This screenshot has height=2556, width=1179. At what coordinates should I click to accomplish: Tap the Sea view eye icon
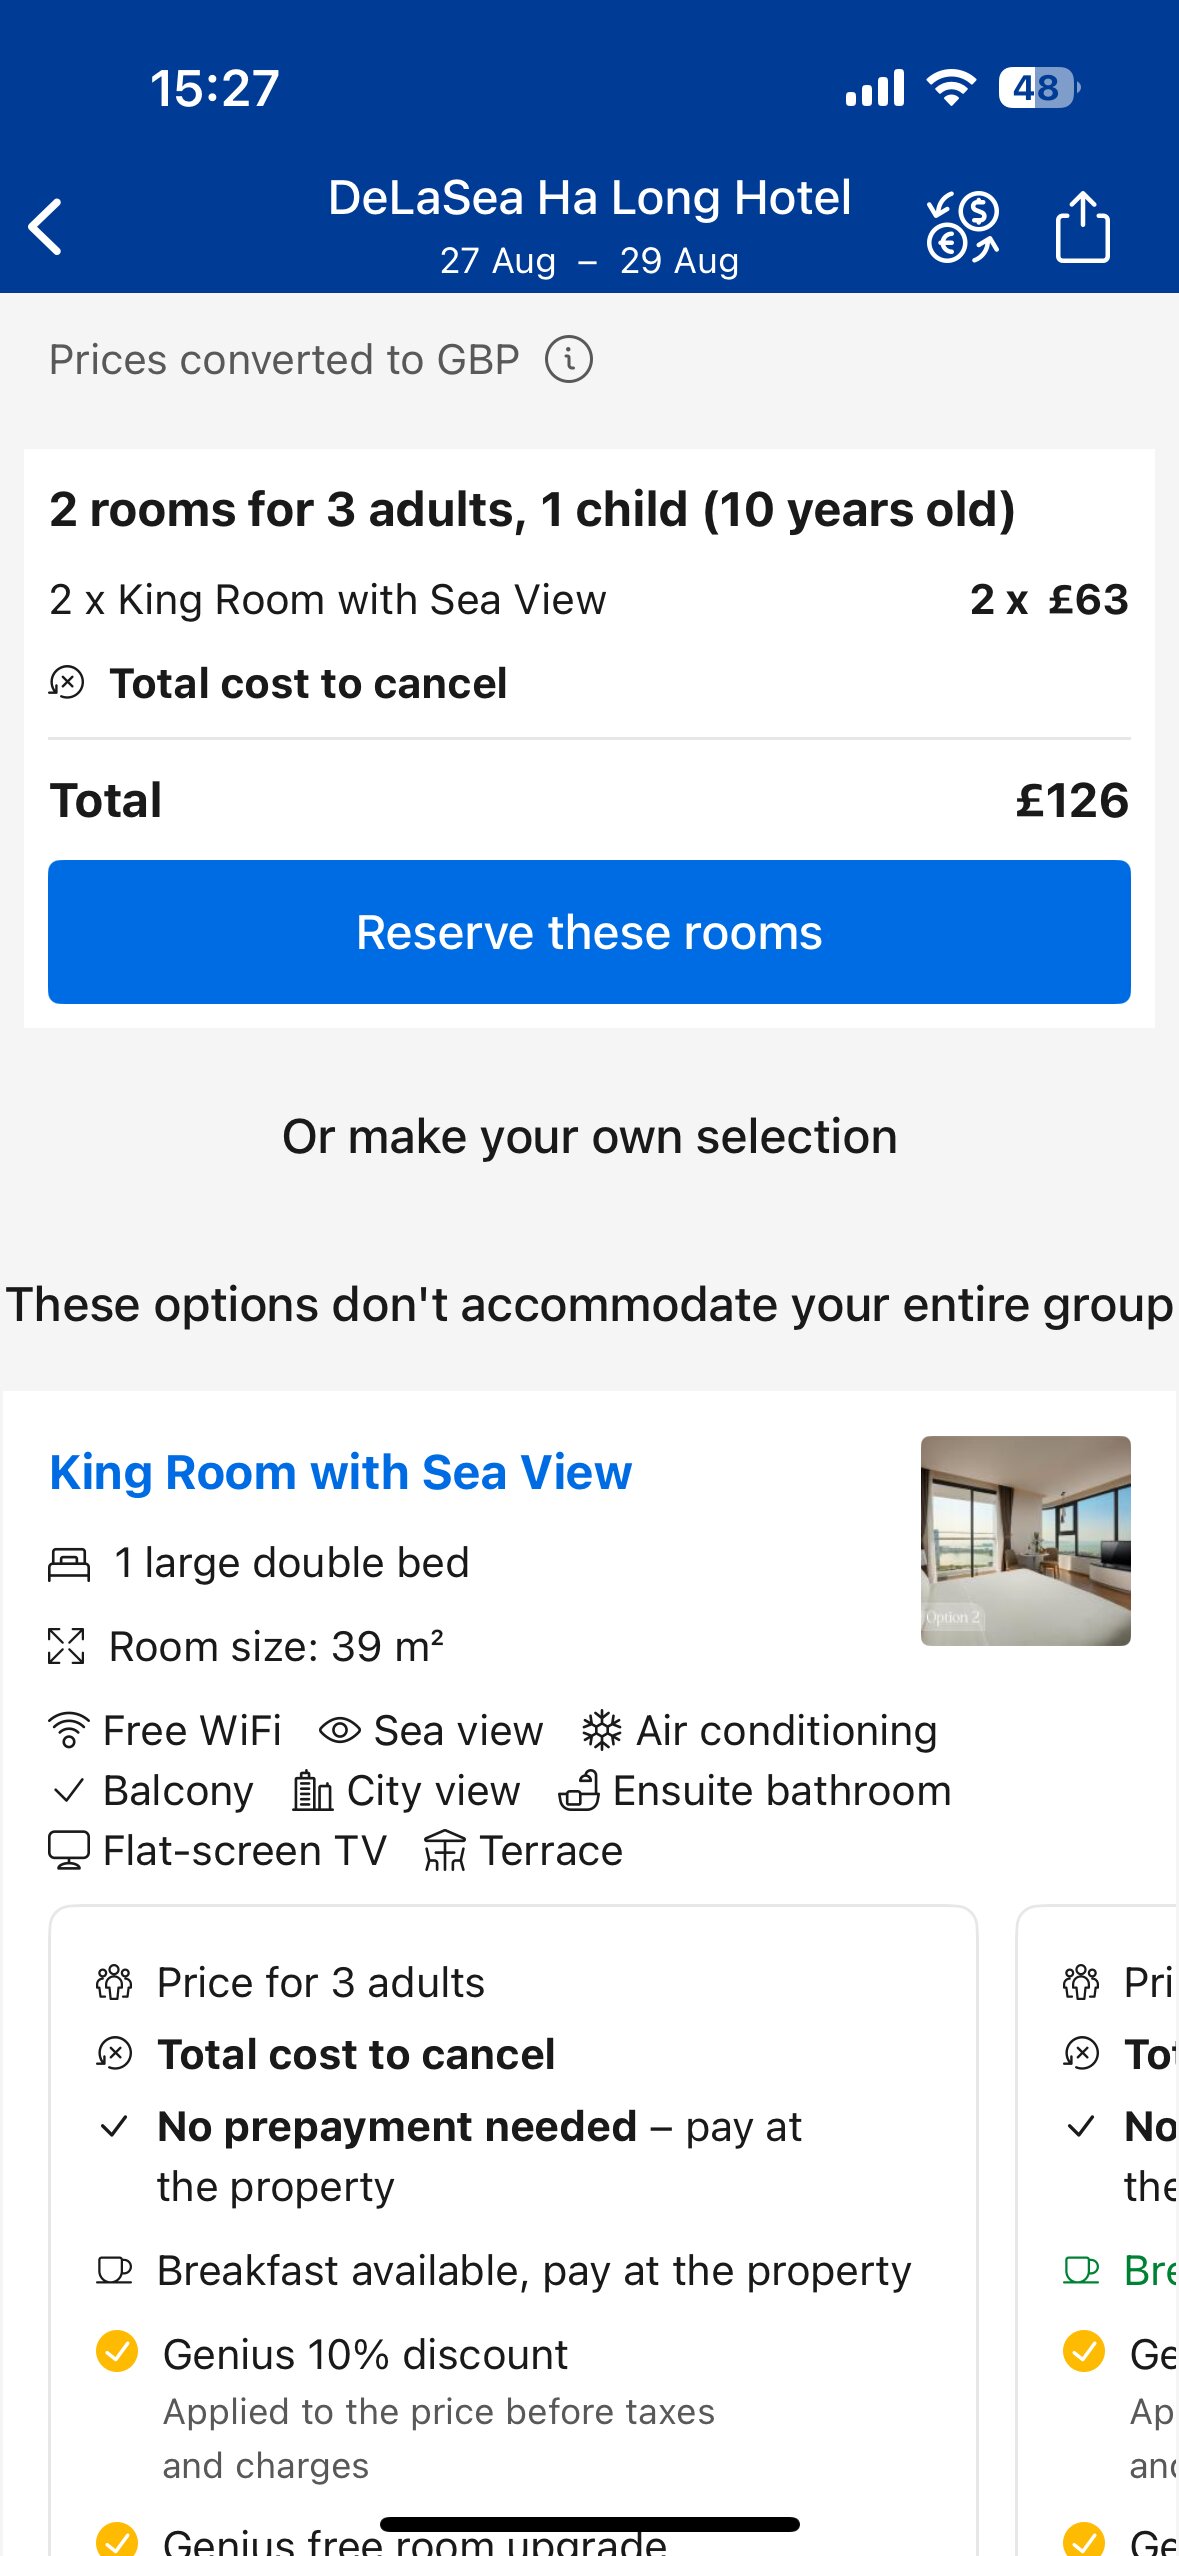[x=340, y=1730]
